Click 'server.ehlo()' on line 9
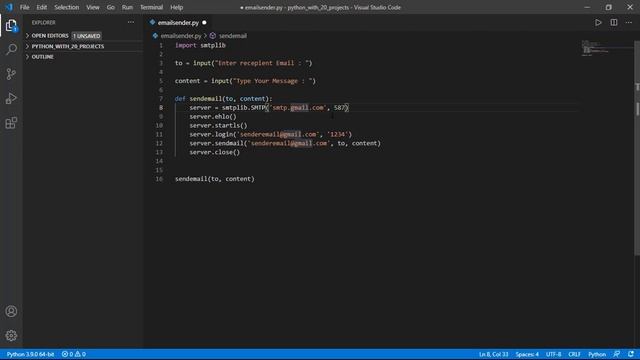640x360 pixels. (213, 117)
